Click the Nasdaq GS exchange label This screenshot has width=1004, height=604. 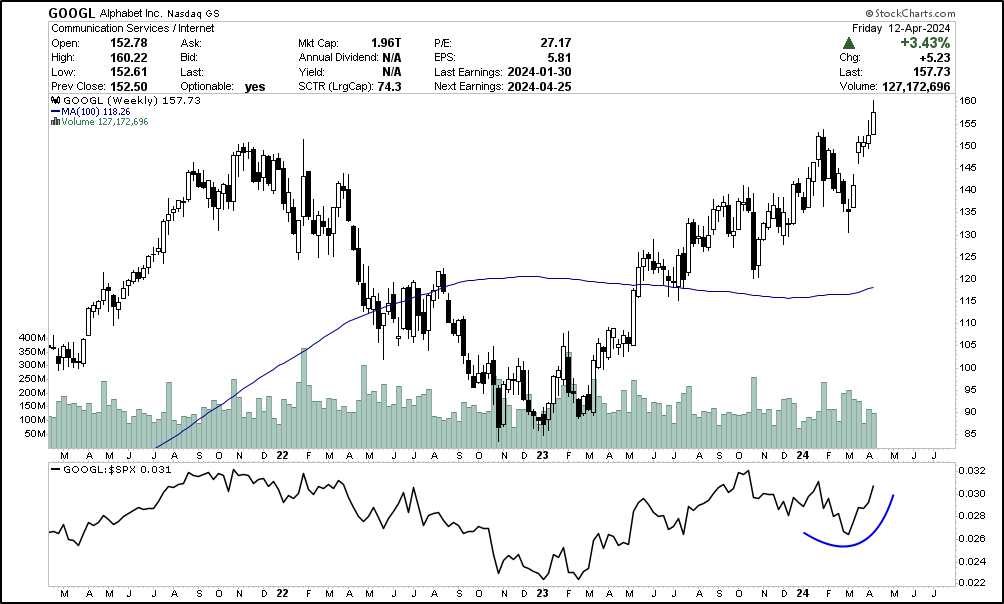point(194,13)
